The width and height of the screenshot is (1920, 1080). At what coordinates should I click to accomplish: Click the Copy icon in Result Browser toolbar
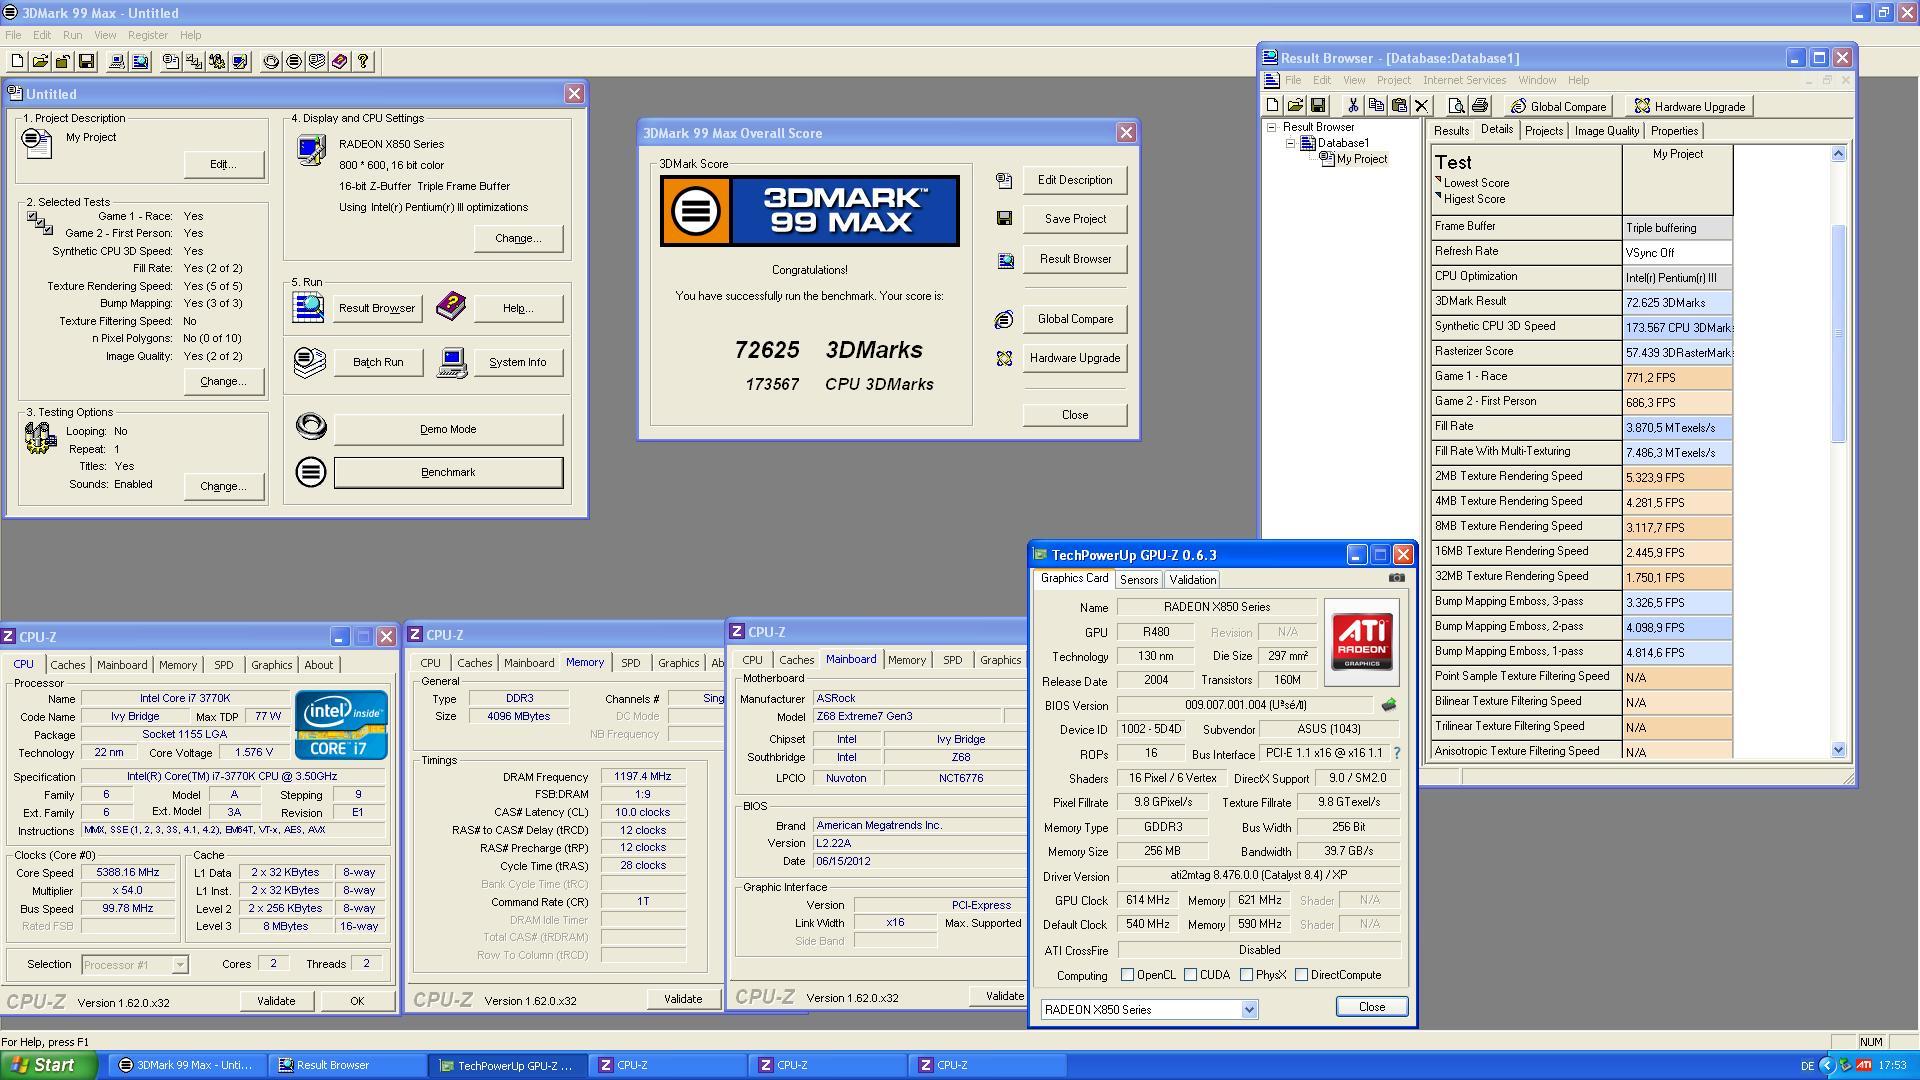1376,106
